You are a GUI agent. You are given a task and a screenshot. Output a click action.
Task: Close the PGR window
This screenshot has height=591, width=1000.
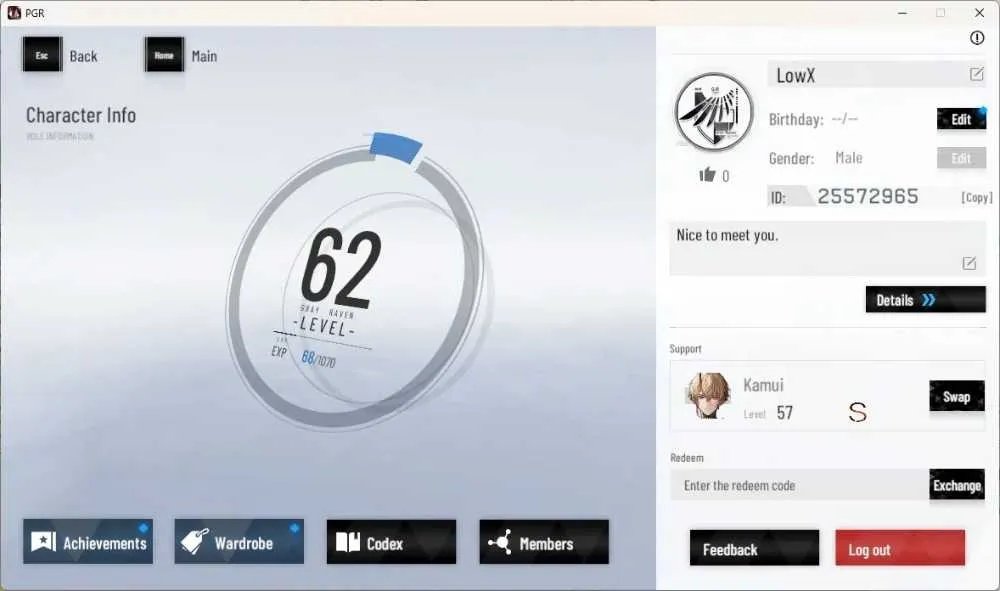click(x=980, y=13)
